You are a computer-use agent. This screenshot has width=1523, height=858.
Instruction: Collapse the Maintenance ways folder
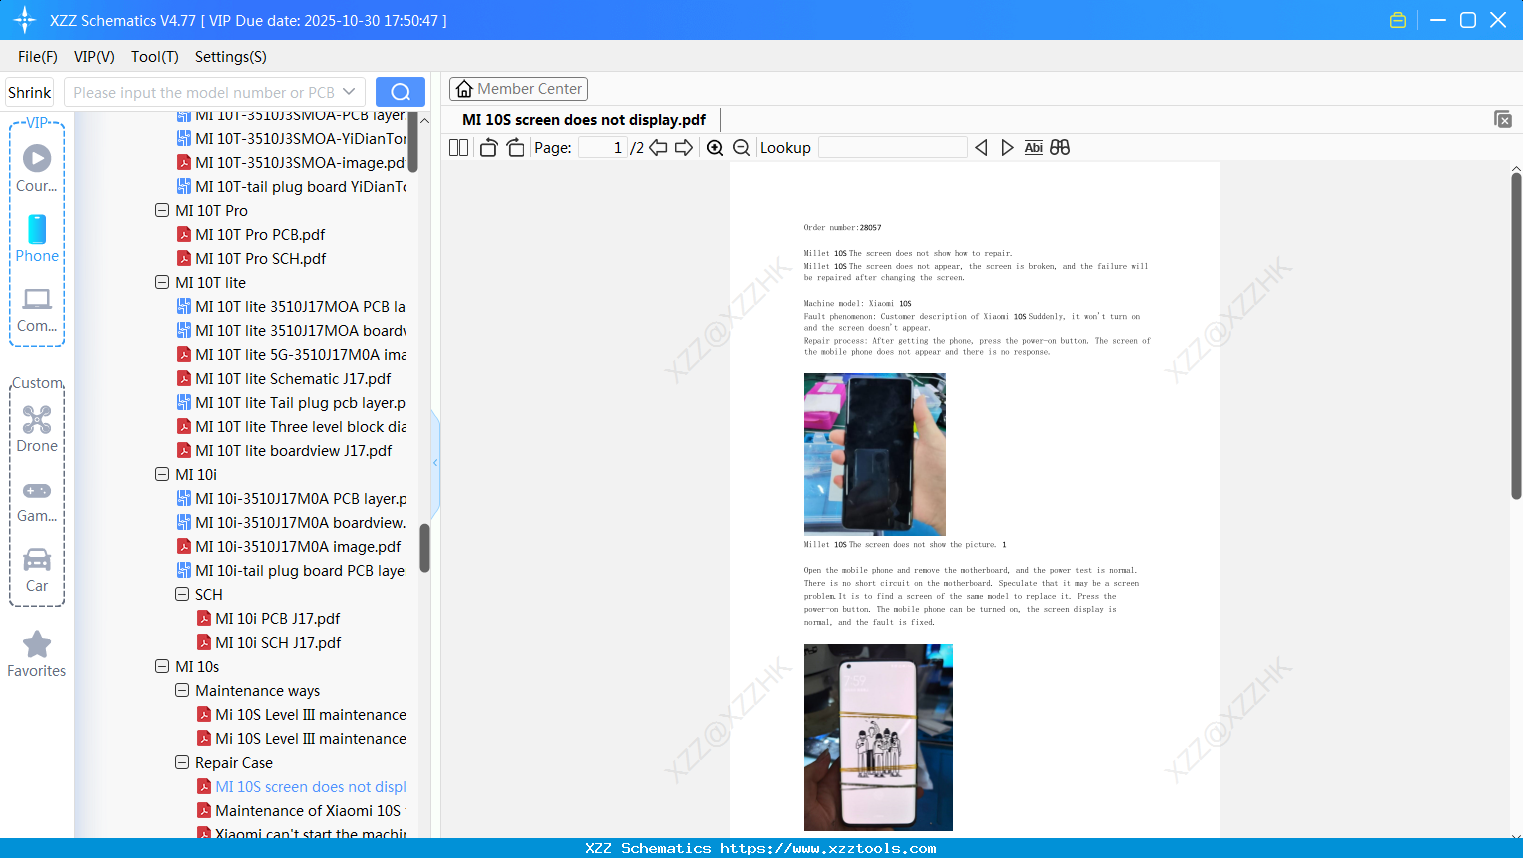point(182,691)
